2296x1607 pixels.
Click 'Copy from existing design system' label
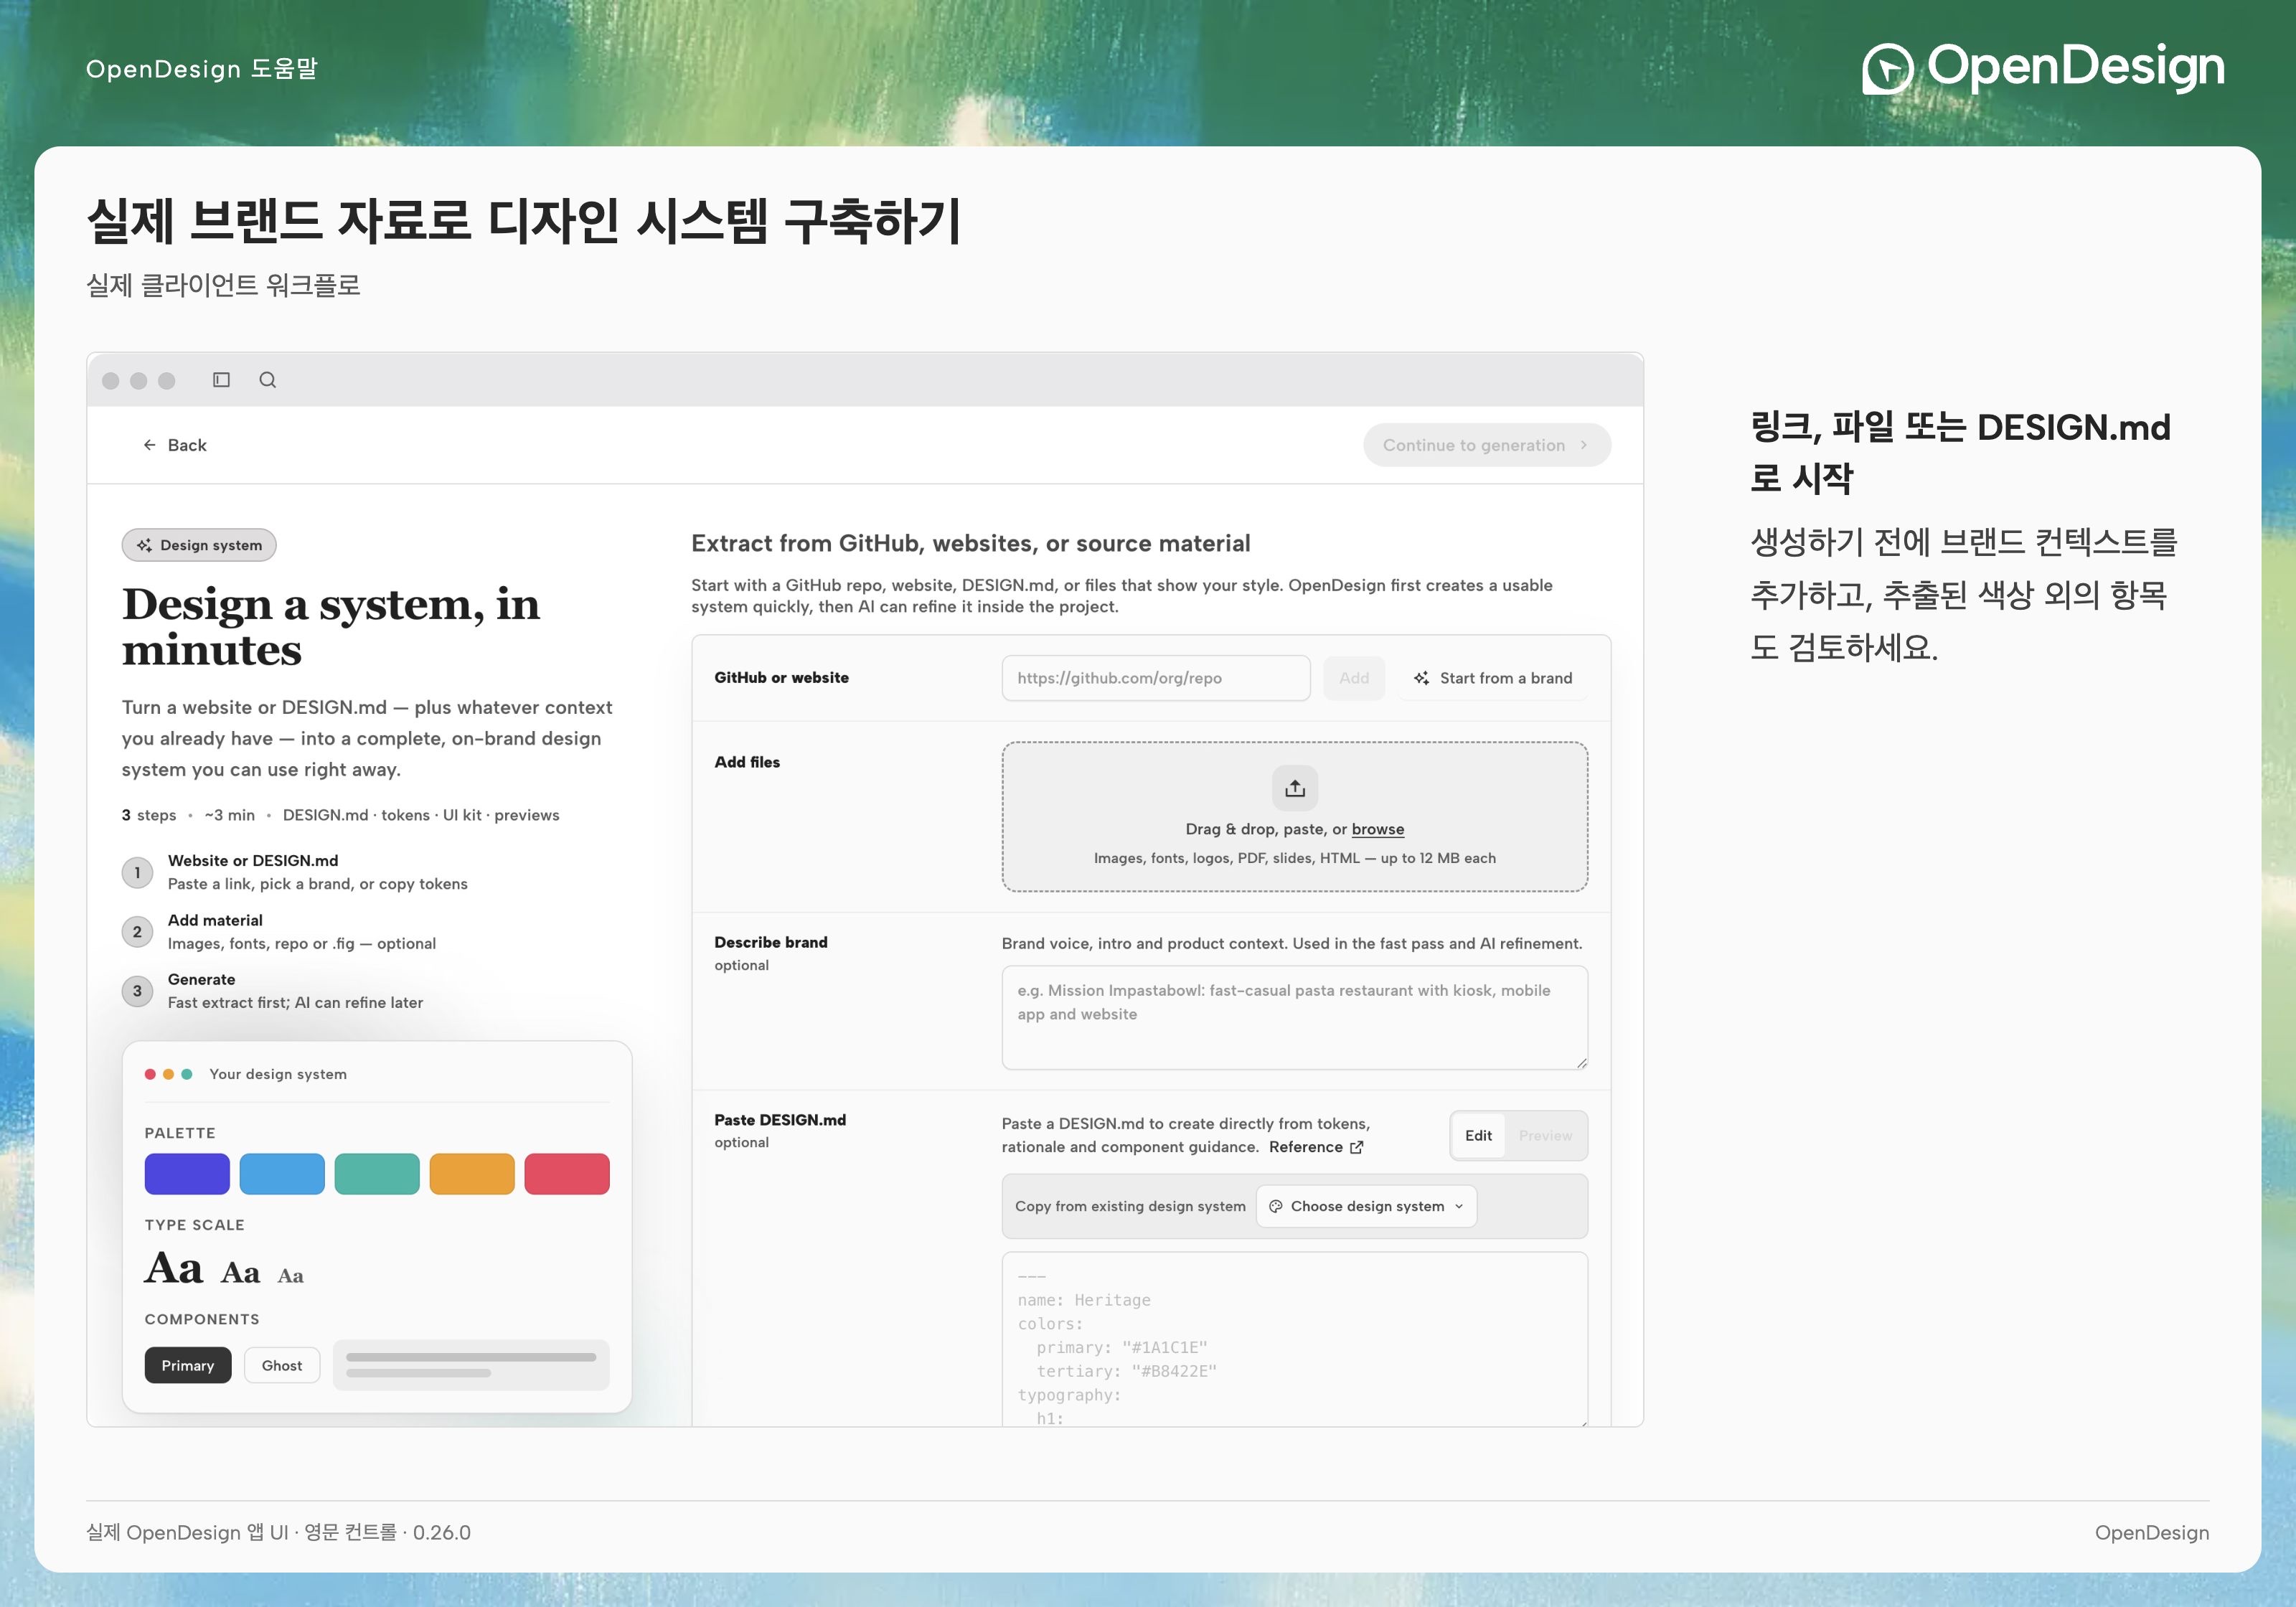coord(1130,1206)
